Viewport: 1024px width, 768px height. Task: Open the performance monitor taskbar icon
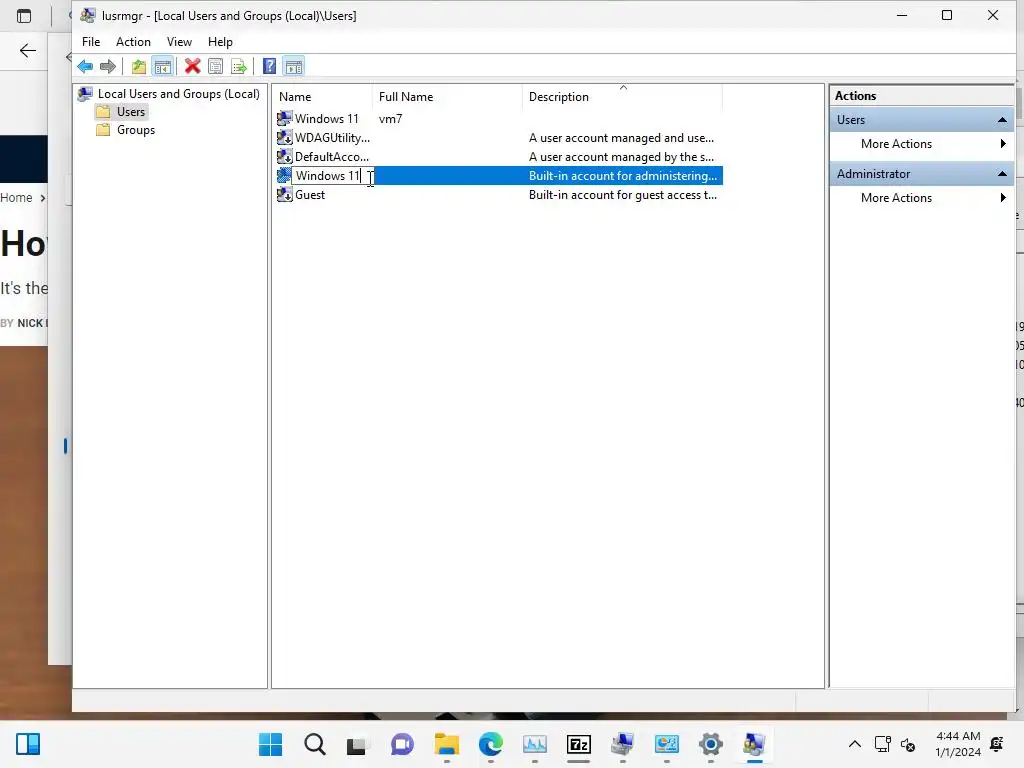pos(535,744)
